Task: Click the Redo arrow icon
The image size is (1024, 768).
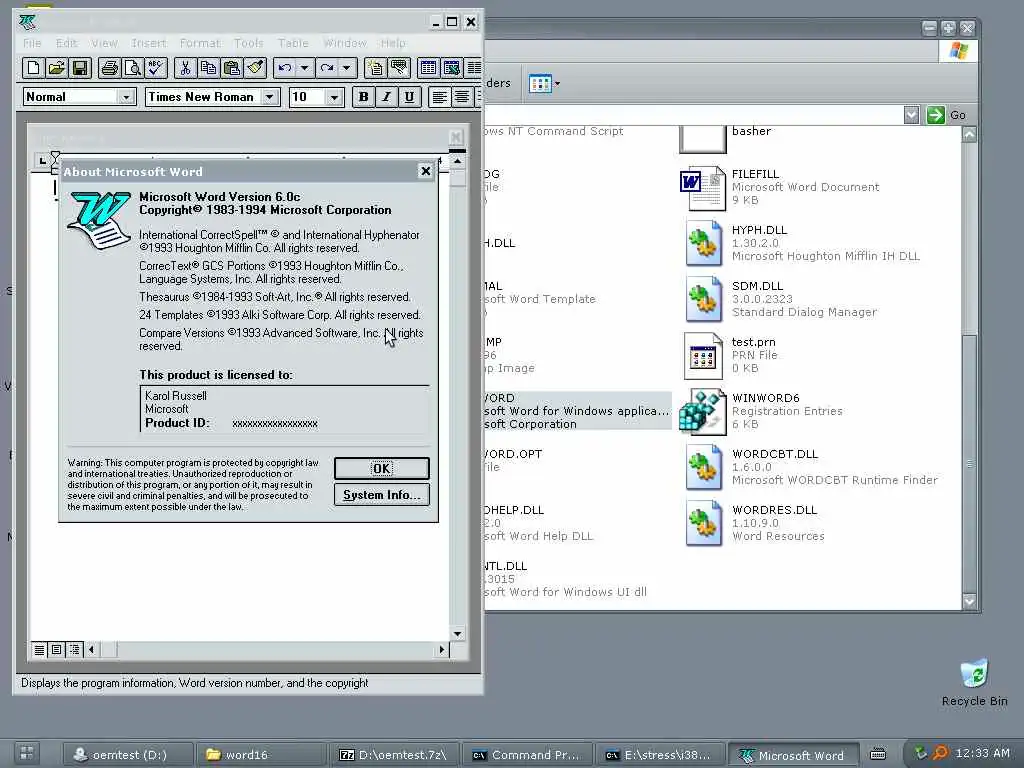Action: pos(327,68)
